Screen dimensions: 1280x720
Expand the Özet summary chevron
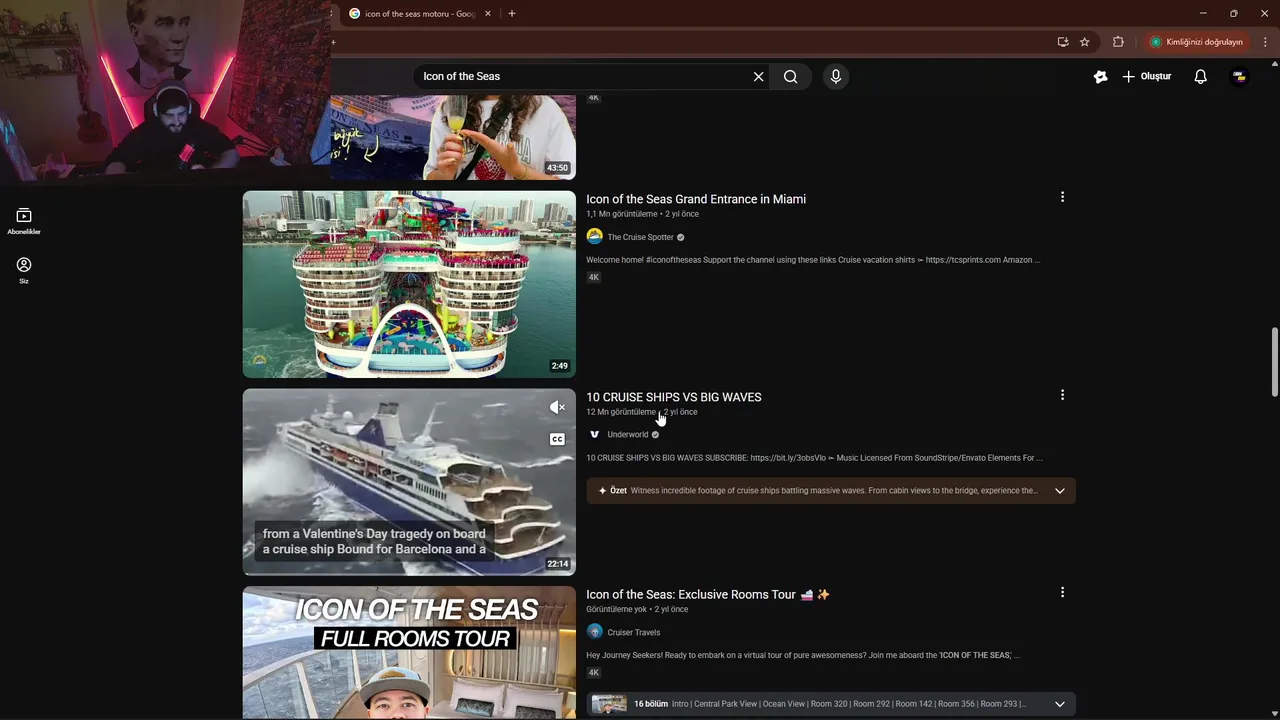[x=1059, y=491]
